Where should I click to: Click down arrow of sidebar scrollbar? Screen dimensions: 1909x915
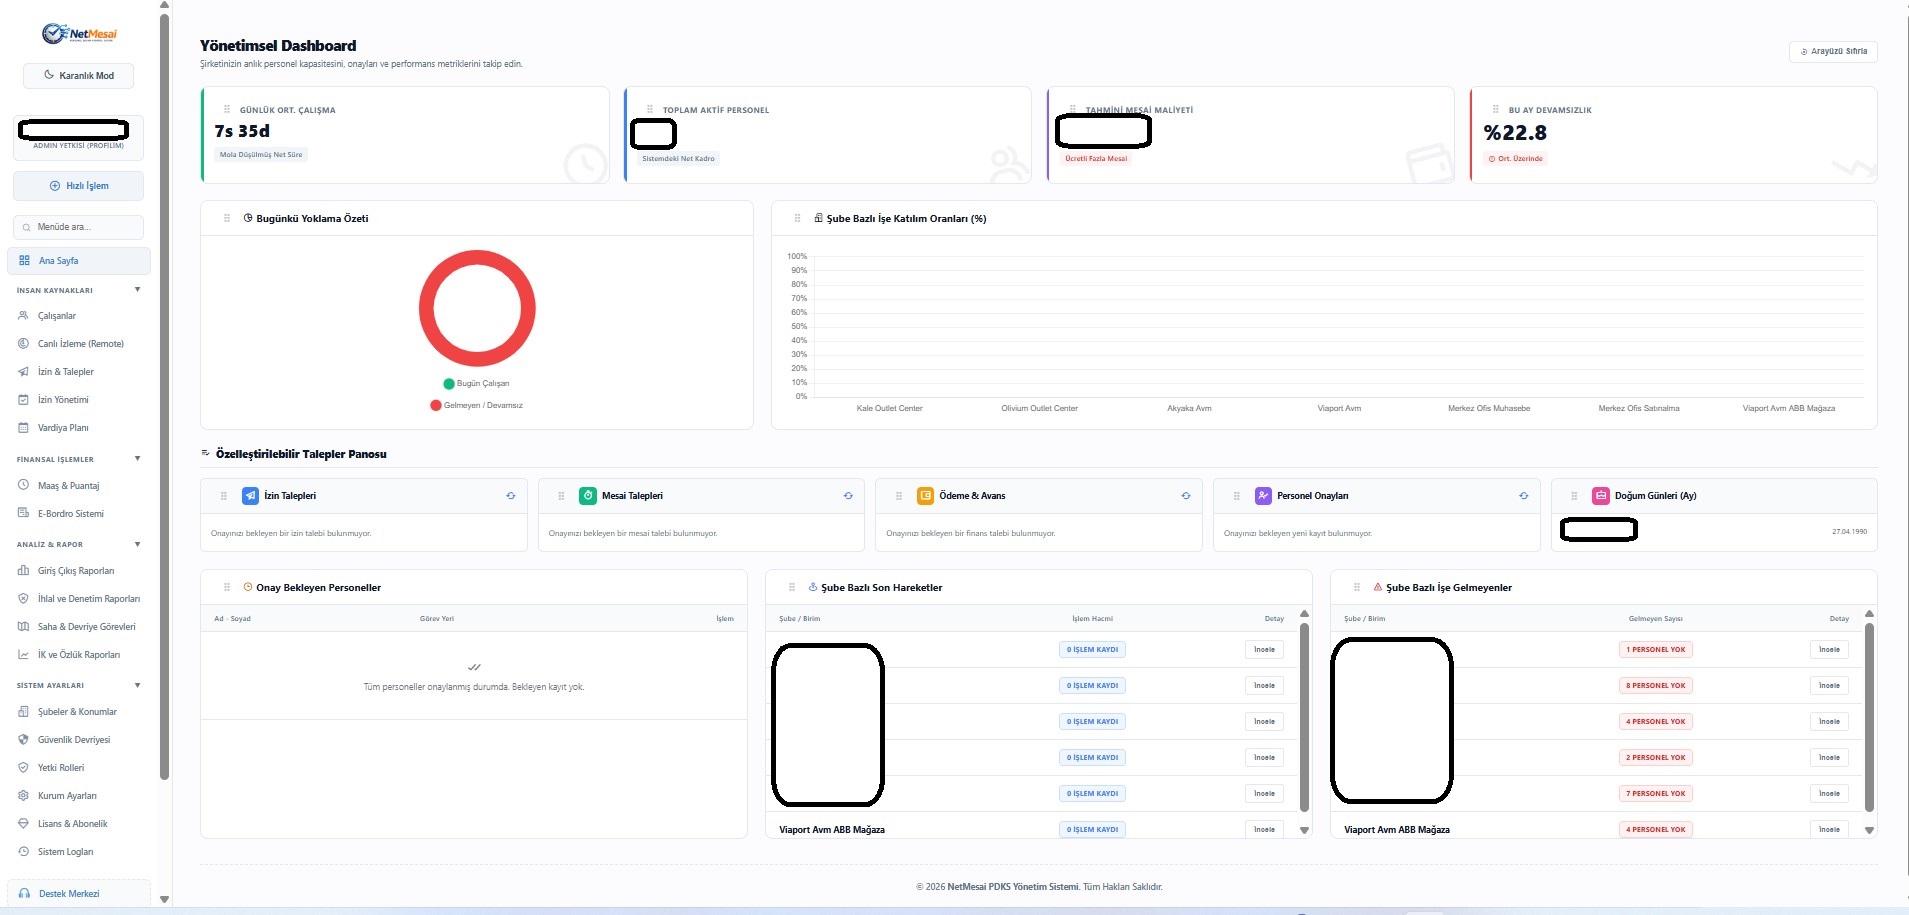point(164,899)
